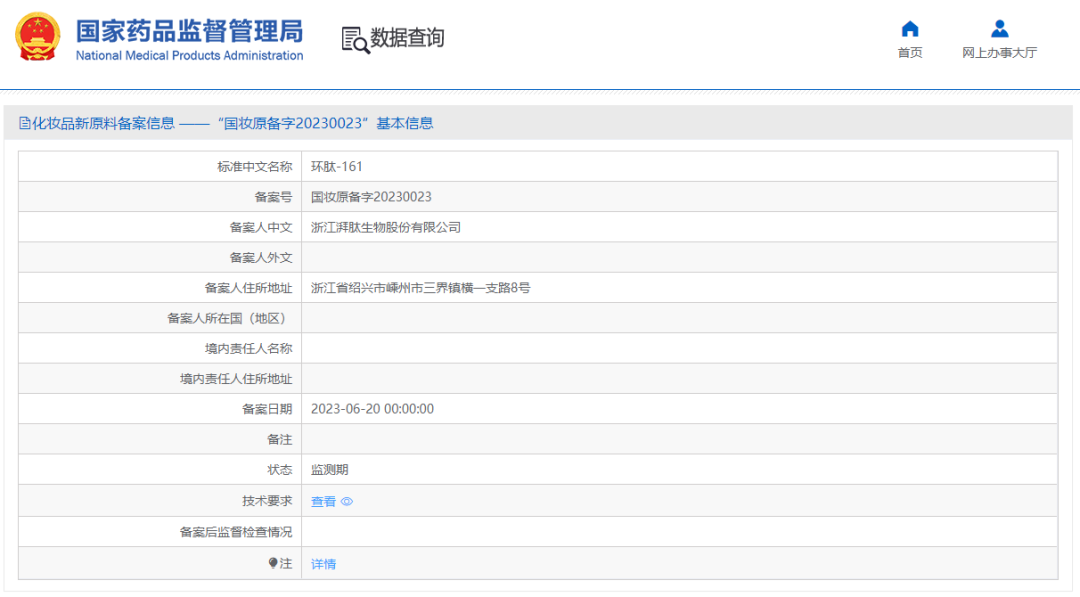
Task: Click the 备案人住所地址 label
Action: tap(249, 288)
